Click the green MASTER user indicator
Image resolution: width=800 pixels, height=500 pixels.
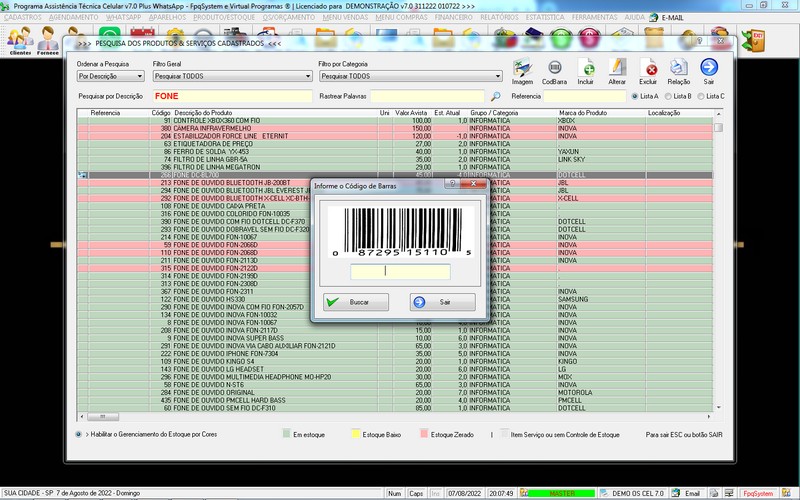[561, 493]
